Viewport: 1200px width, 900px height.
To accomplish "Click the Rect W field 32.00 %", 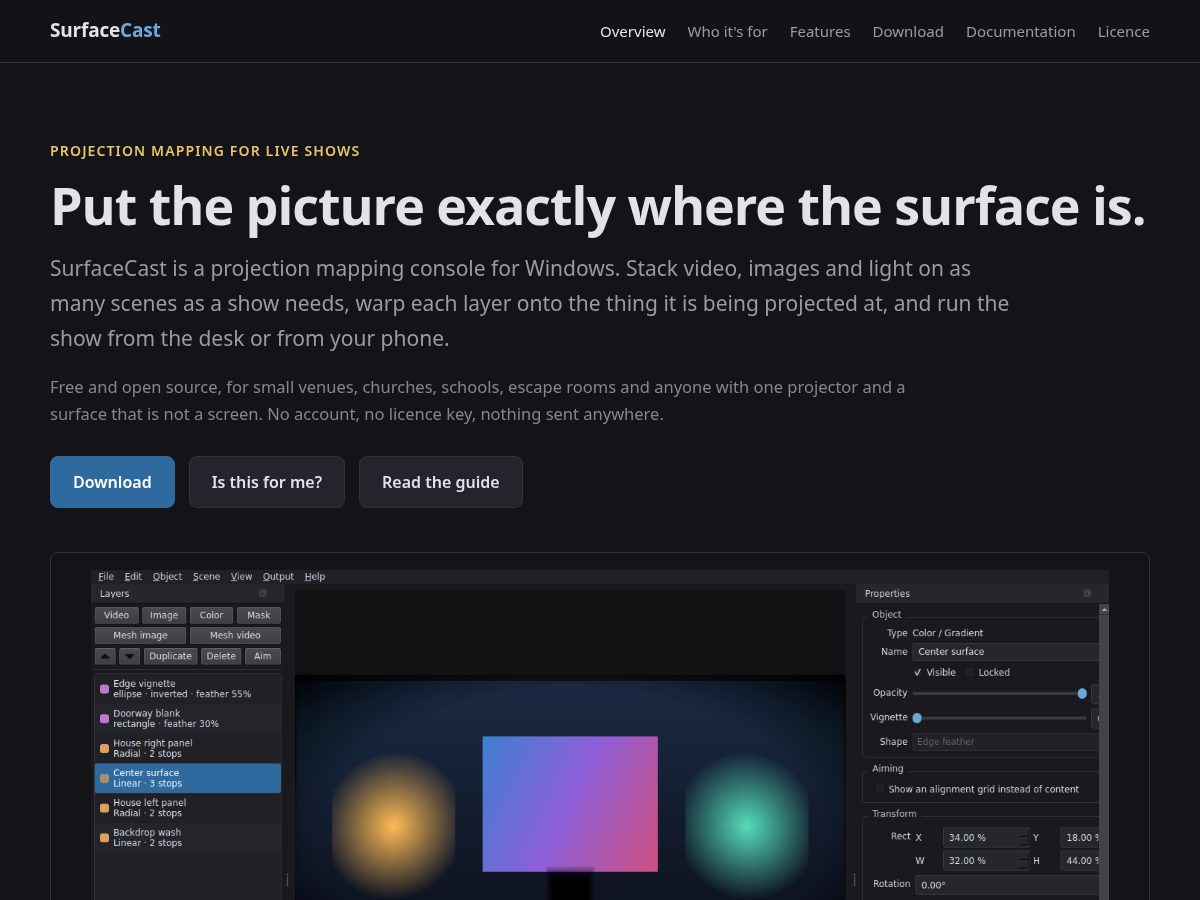I will tap(986, 861).
